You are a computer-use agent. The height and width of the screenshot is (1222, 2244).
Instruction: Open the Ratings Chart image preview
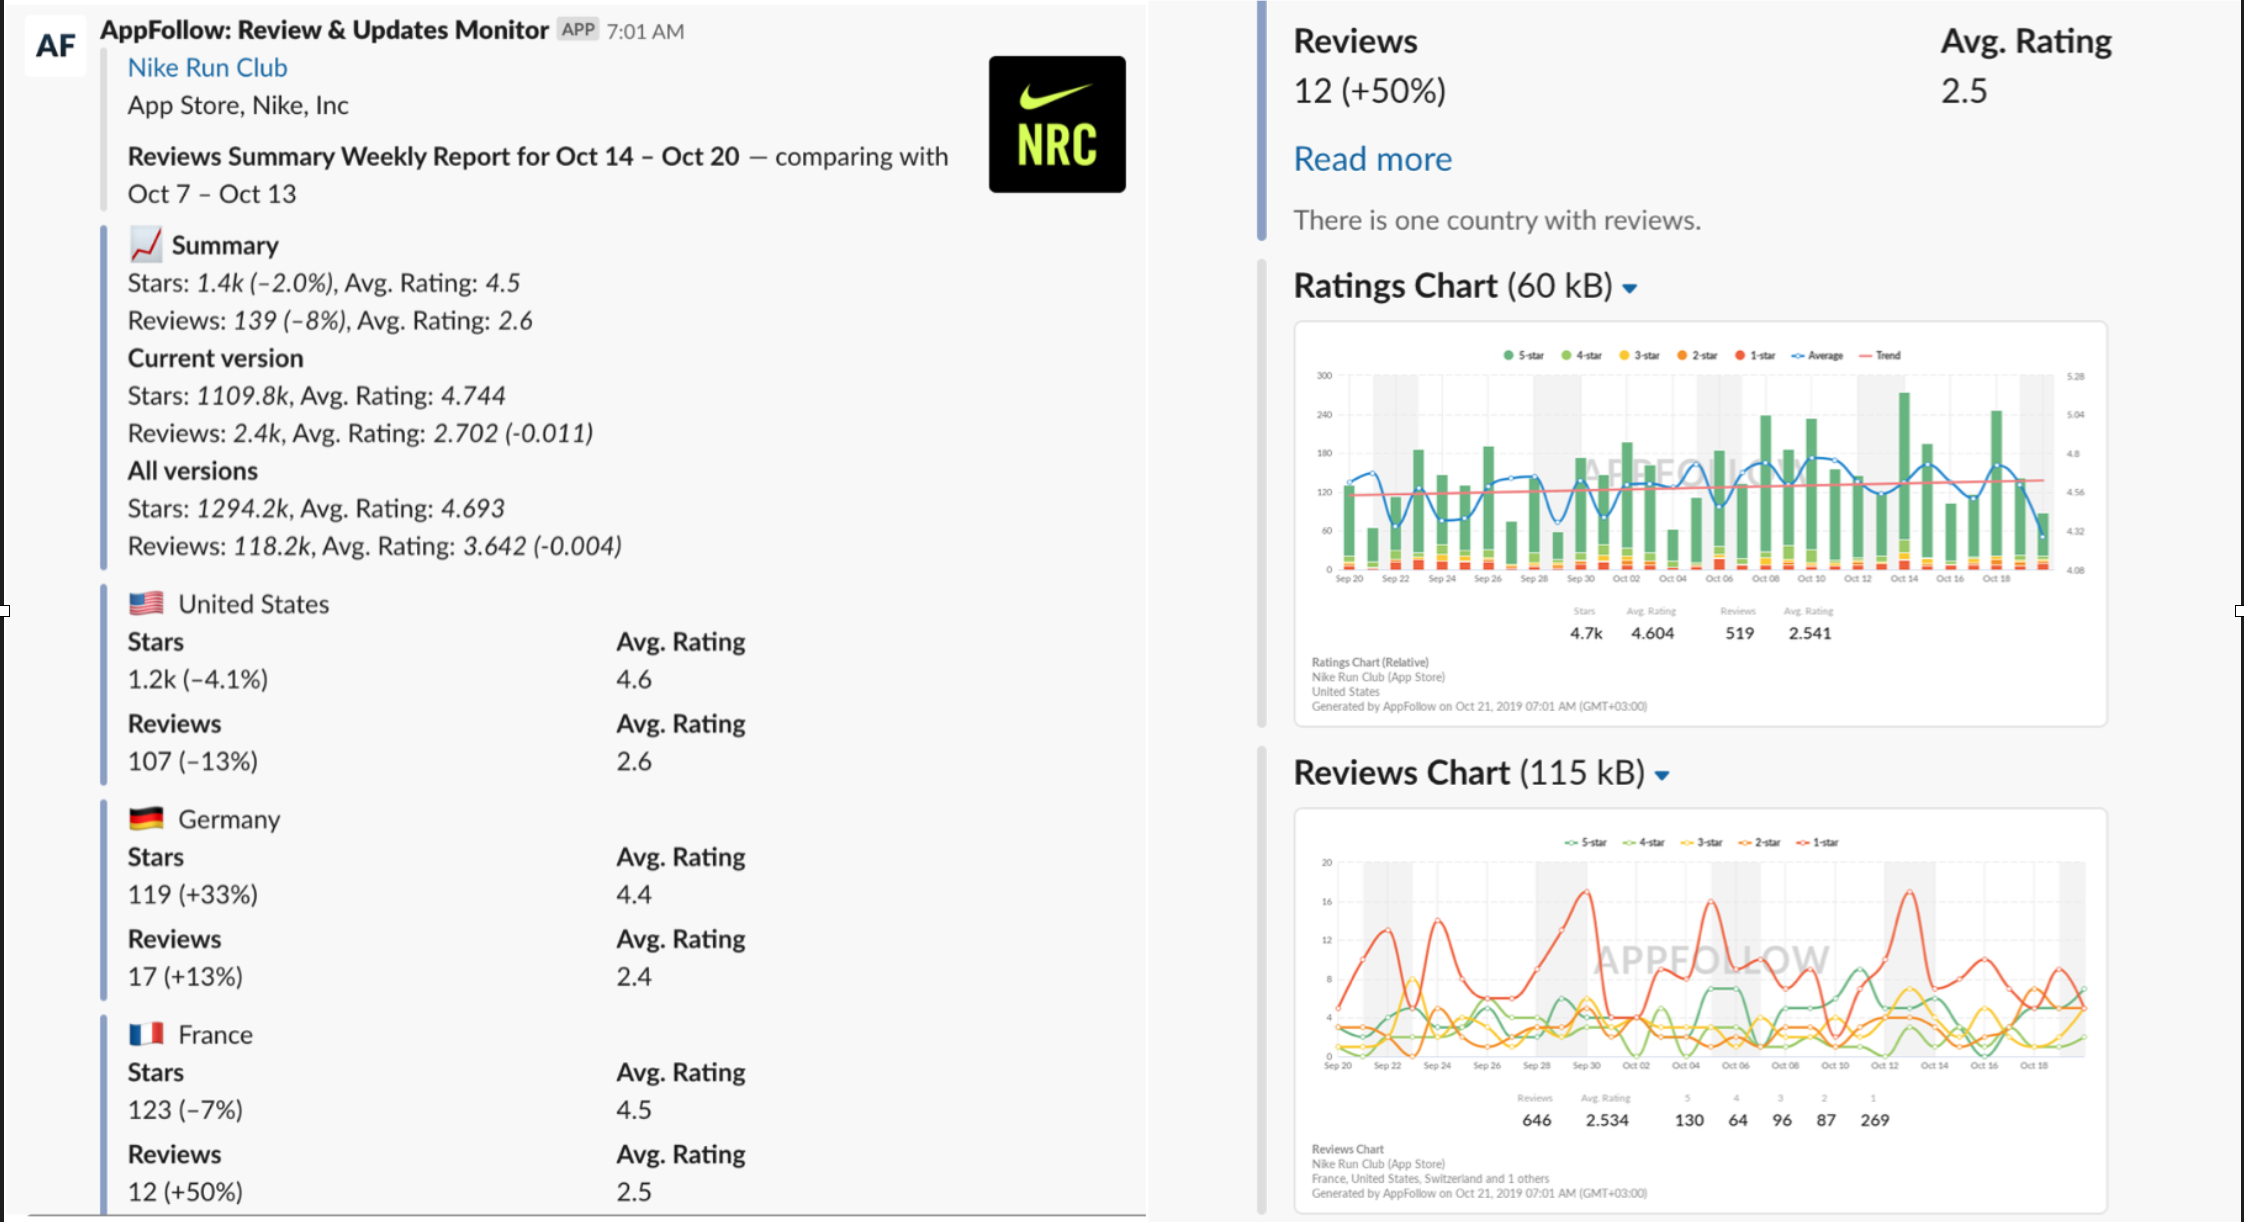(1700, 523)
